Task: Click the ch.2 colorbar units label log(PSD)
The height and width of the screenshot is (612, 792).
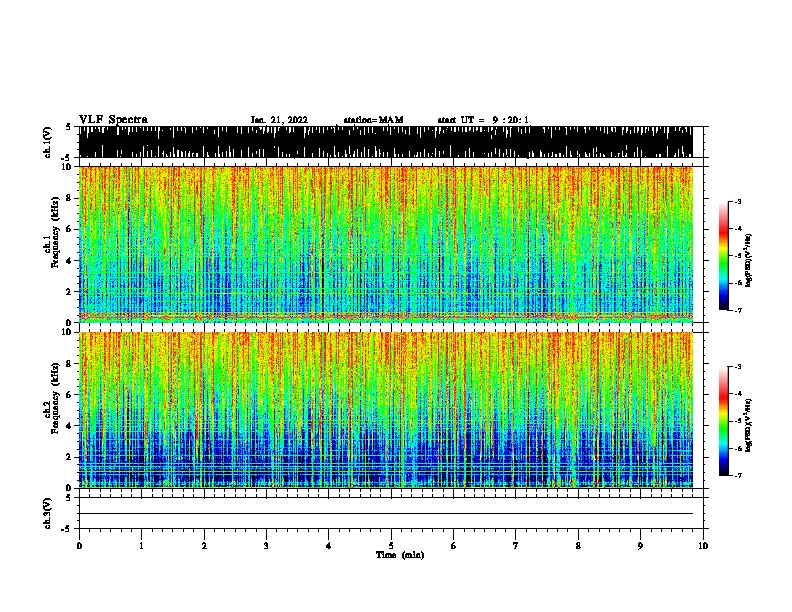Action: point(749,425)
